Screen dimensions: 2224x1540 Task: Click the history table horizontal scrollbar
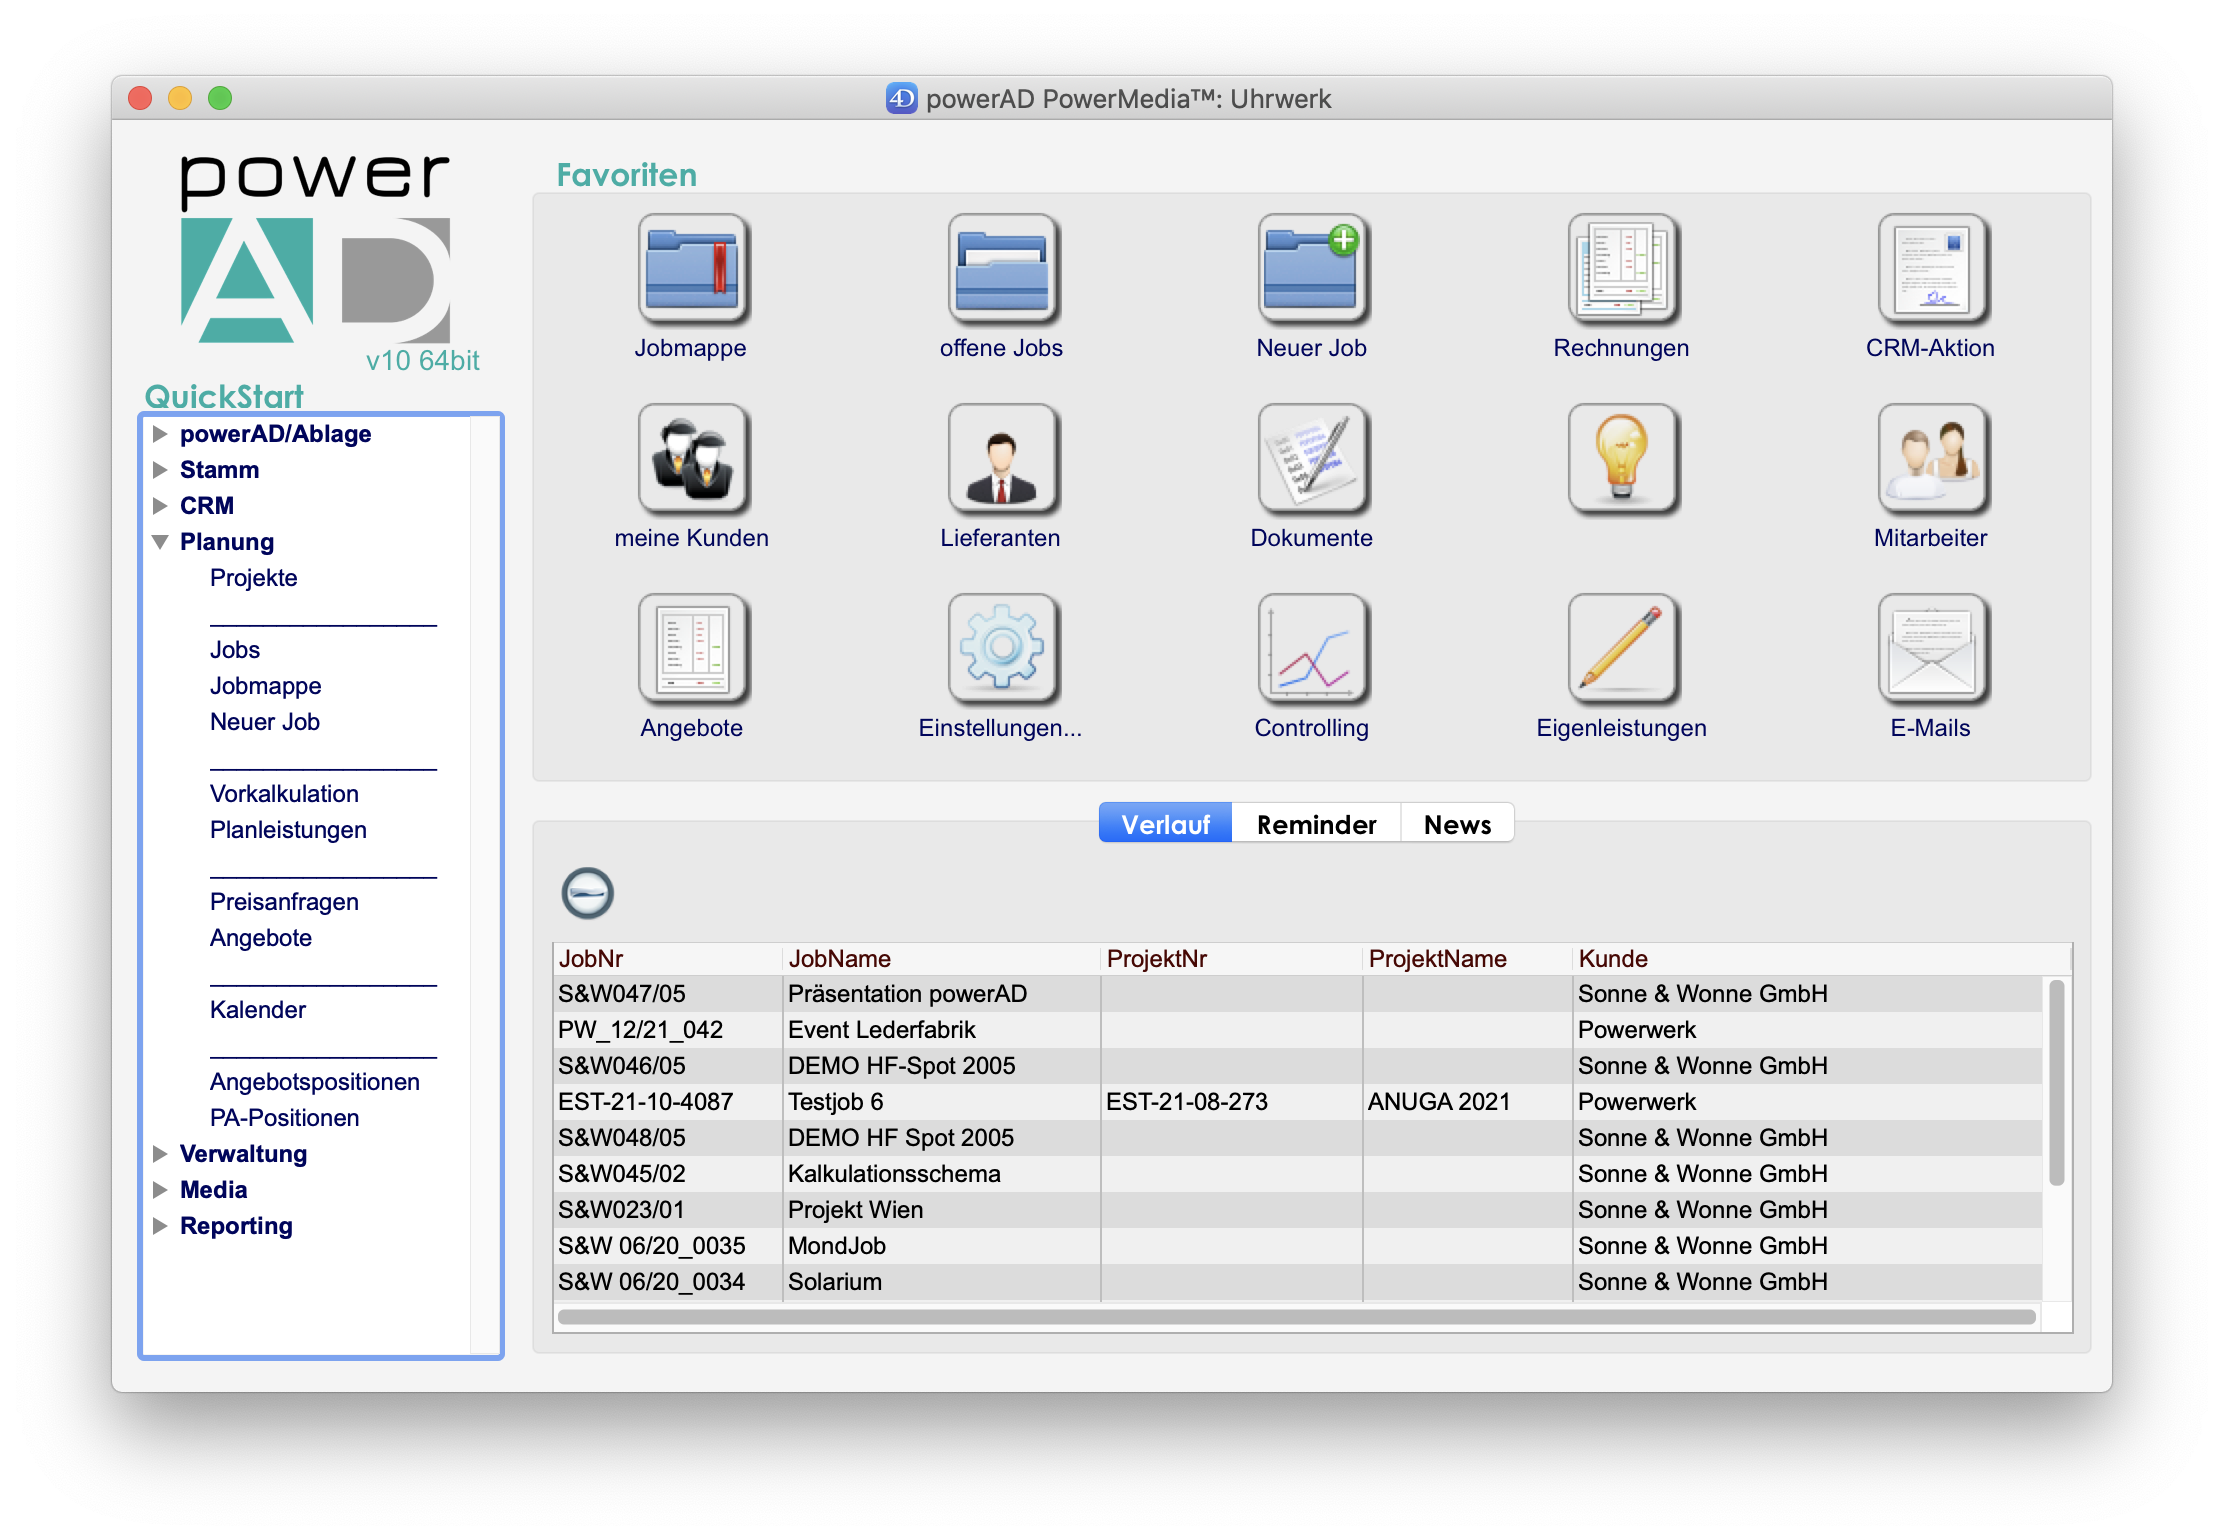click(1297, 1317)
